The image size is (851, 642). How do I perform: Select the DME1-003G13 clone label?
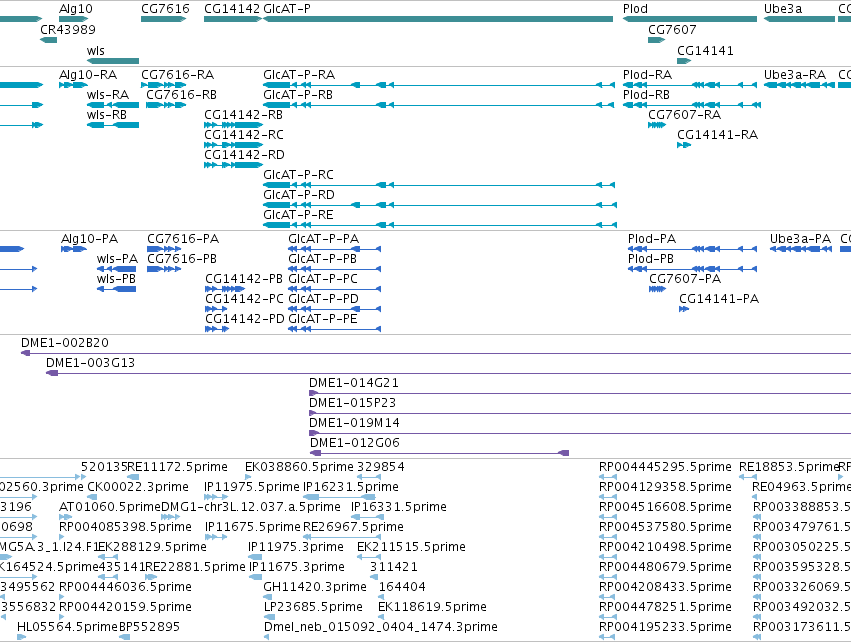point(90,363)
